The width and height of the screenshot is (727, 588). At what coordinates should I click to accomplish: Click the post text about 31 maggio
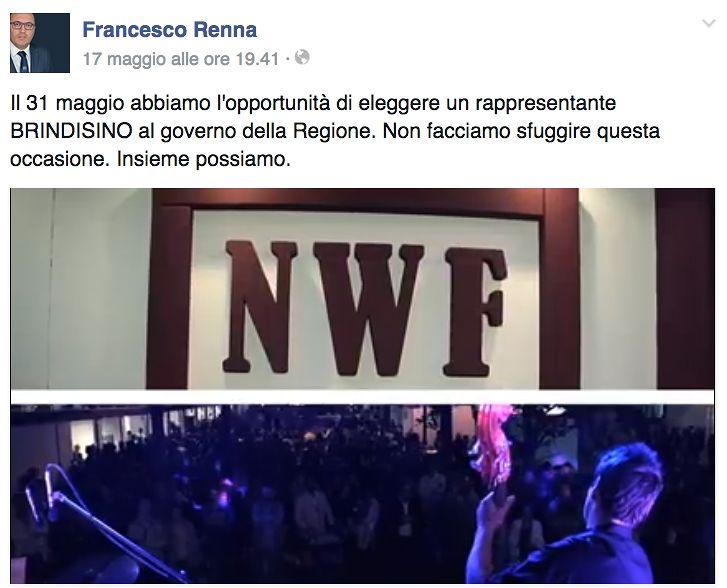[x=335, y=131]
